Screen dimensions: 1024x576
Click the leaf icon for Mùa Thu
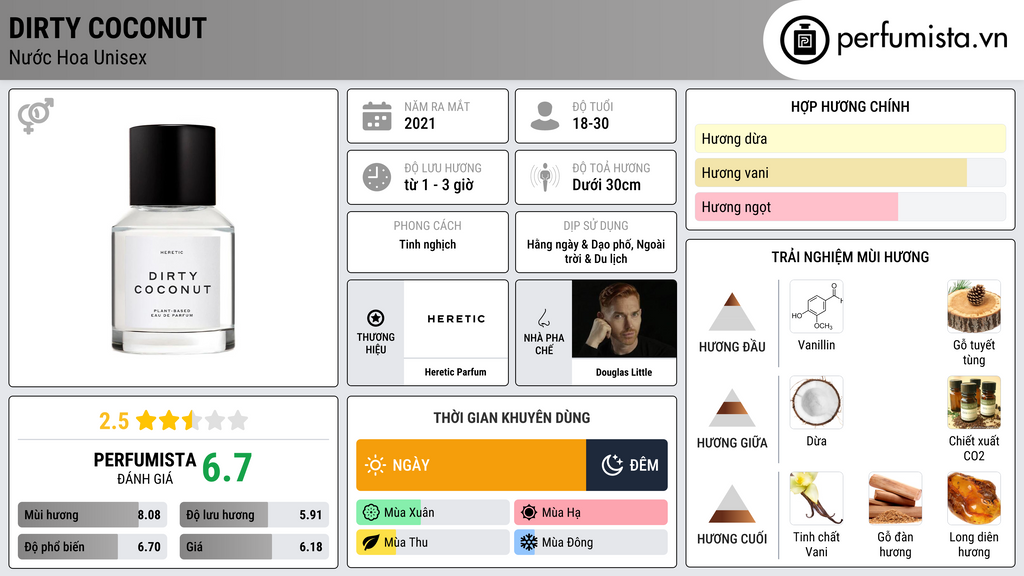pos(371,543)
